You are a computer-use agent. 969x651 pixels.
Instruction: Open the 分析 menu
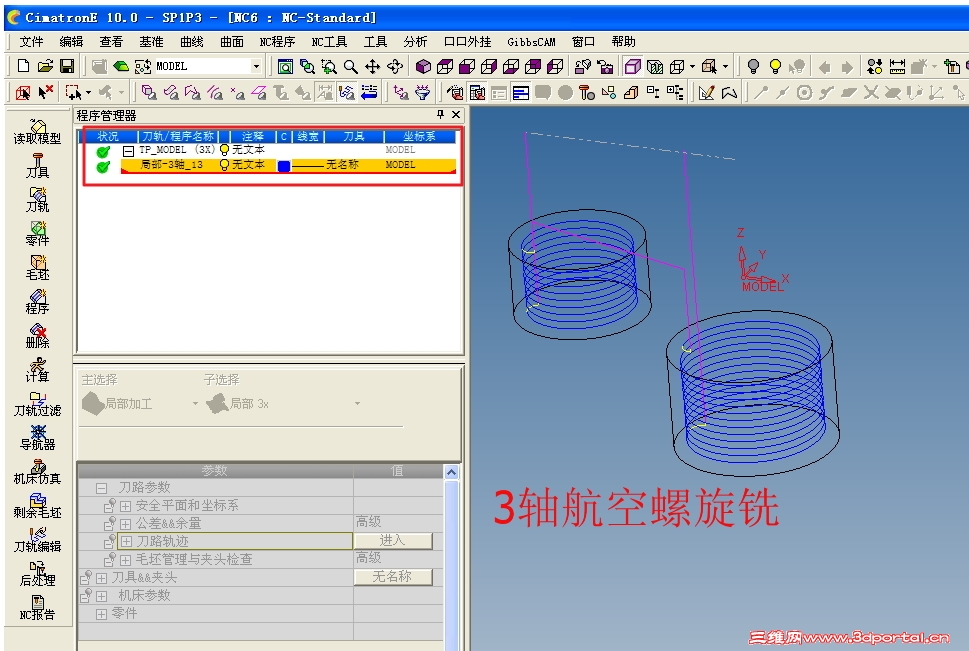415,41
